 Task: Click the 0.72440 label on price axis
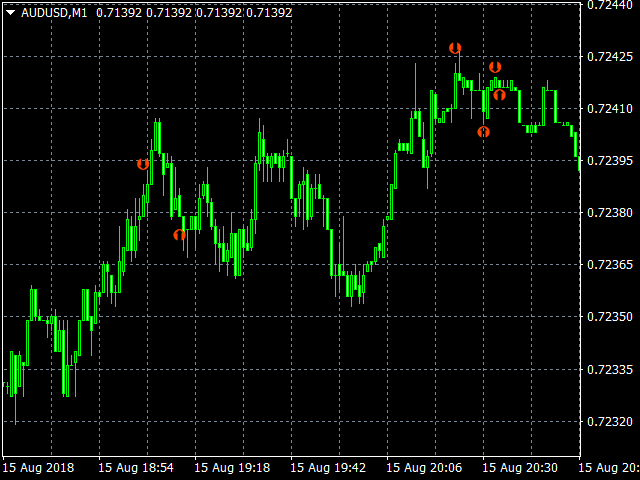click(x=609, y=5)
